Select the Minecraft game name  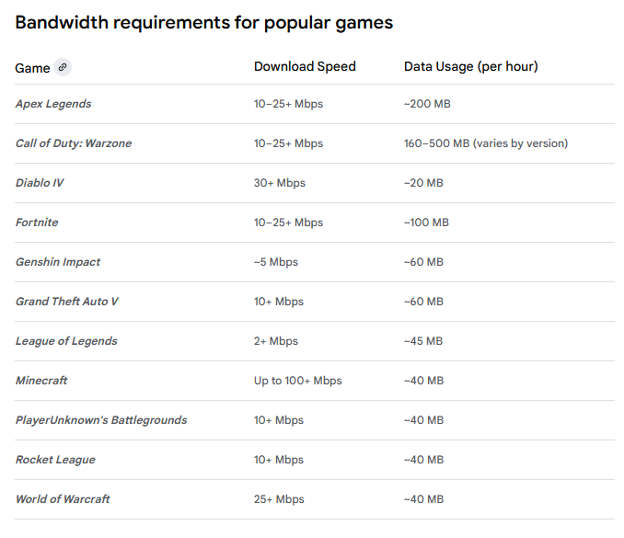[x=42, y=380]
